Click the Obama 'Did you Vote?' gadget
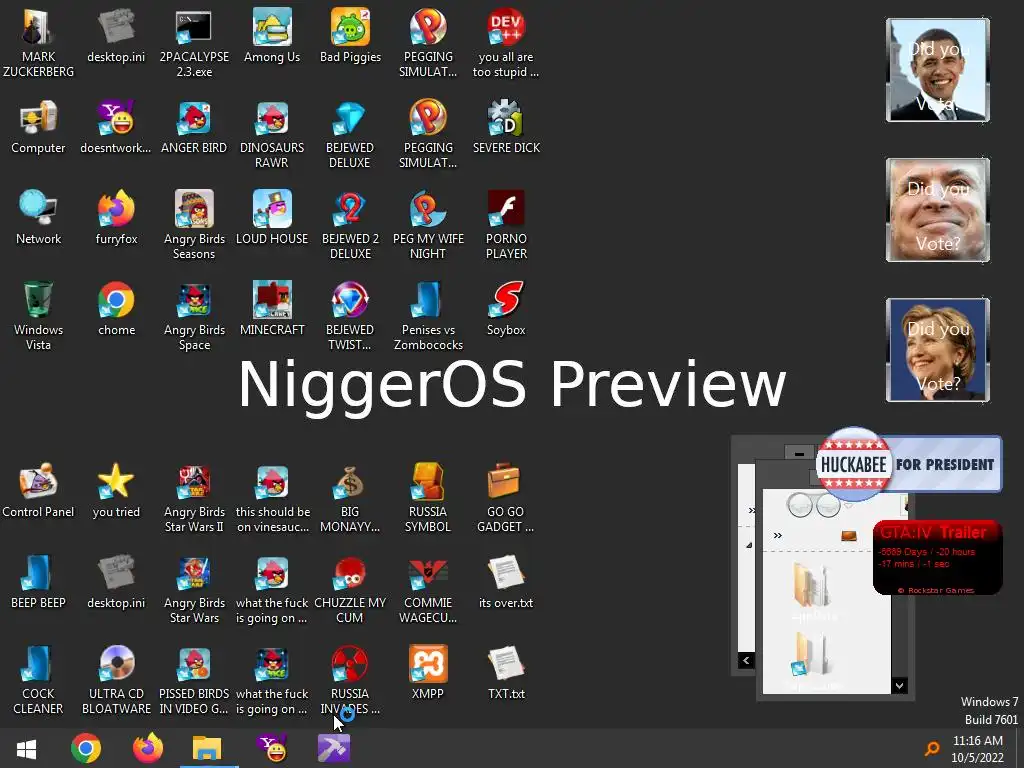 point(938,70)
